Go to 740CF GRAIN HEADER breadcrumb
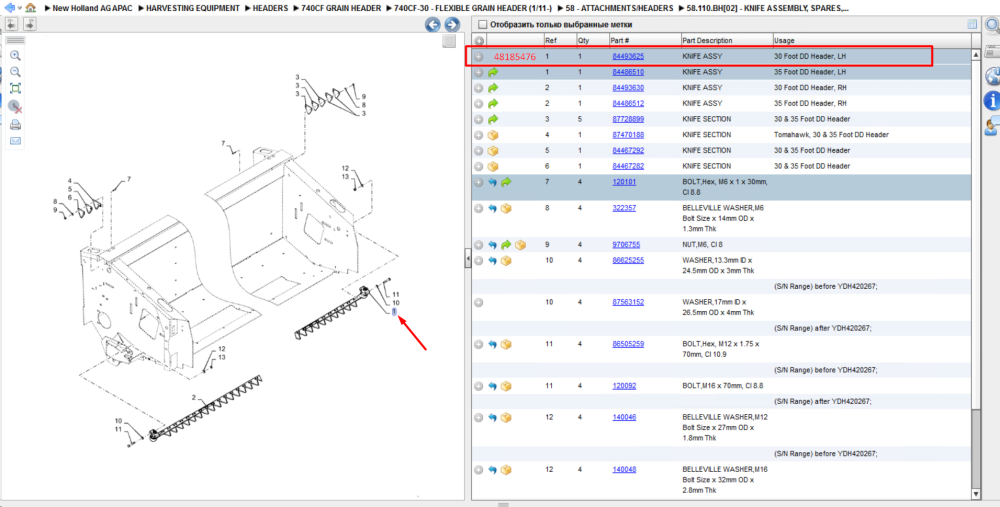 pos(341,8)
